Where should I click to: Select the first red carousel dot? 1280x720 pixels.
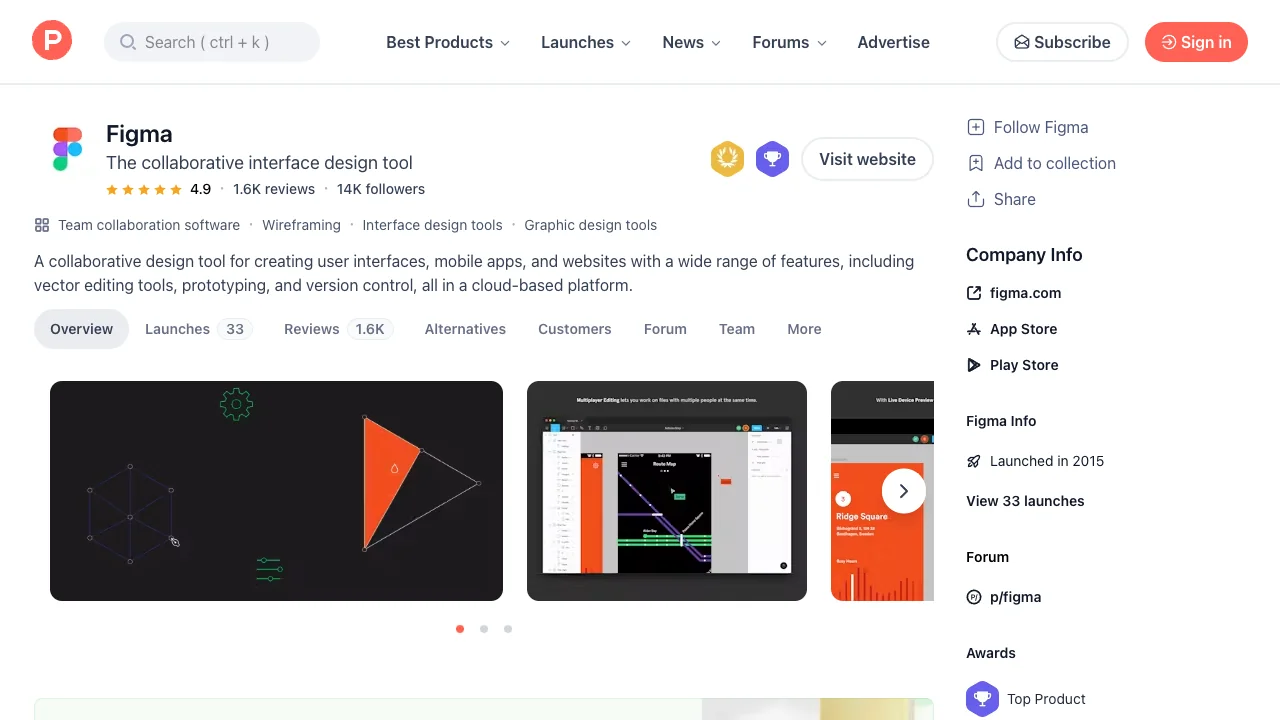point(460,629)
